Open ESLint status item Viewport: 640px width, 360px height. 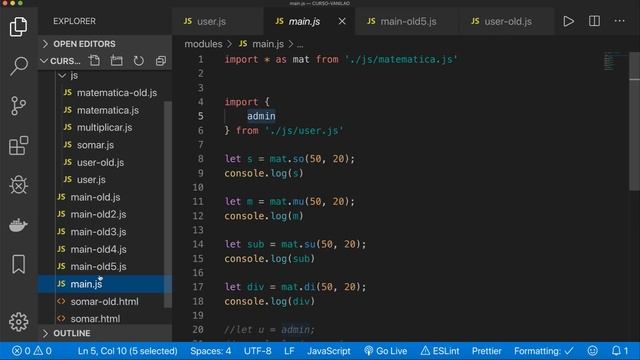pyautogui.click(x=440, y=351)
